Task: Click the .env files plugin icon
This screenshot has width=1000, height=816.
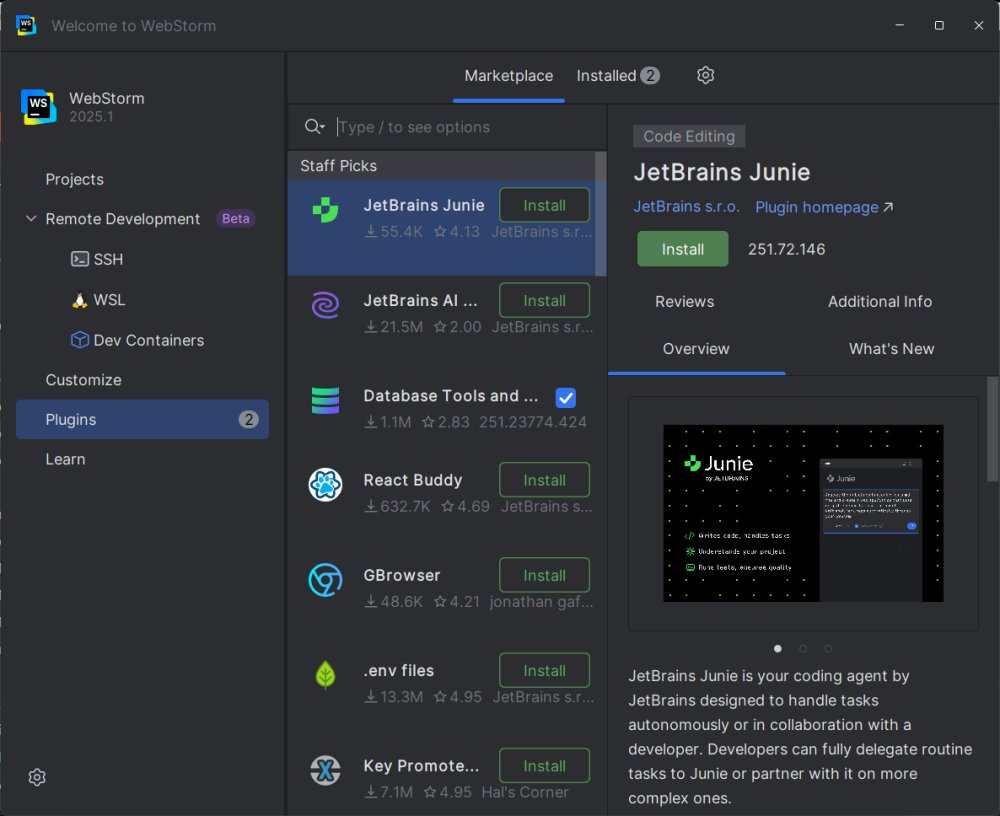Action: pos(325,674)
